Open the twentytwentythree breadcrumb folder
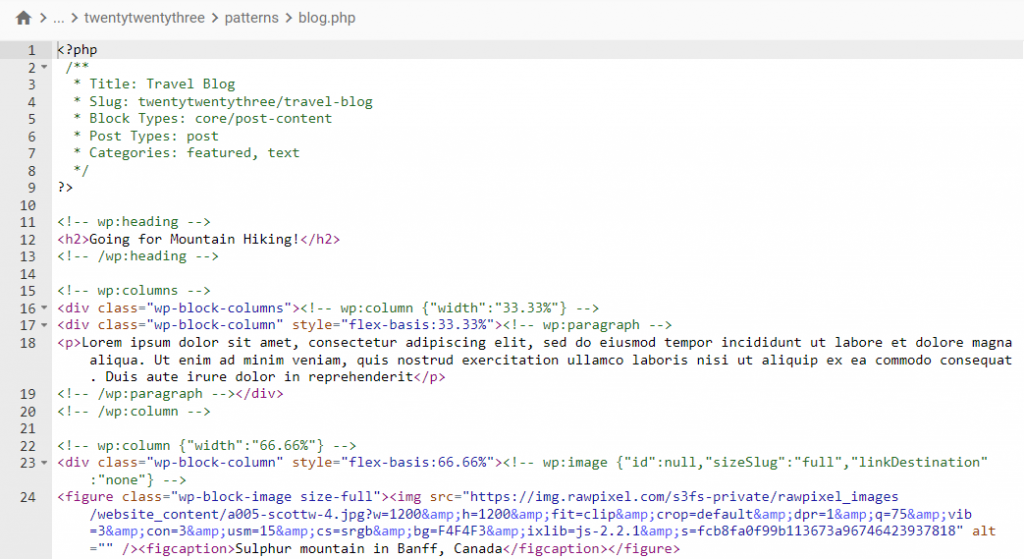The image size is (1024, 559). [x=144, y=18]
